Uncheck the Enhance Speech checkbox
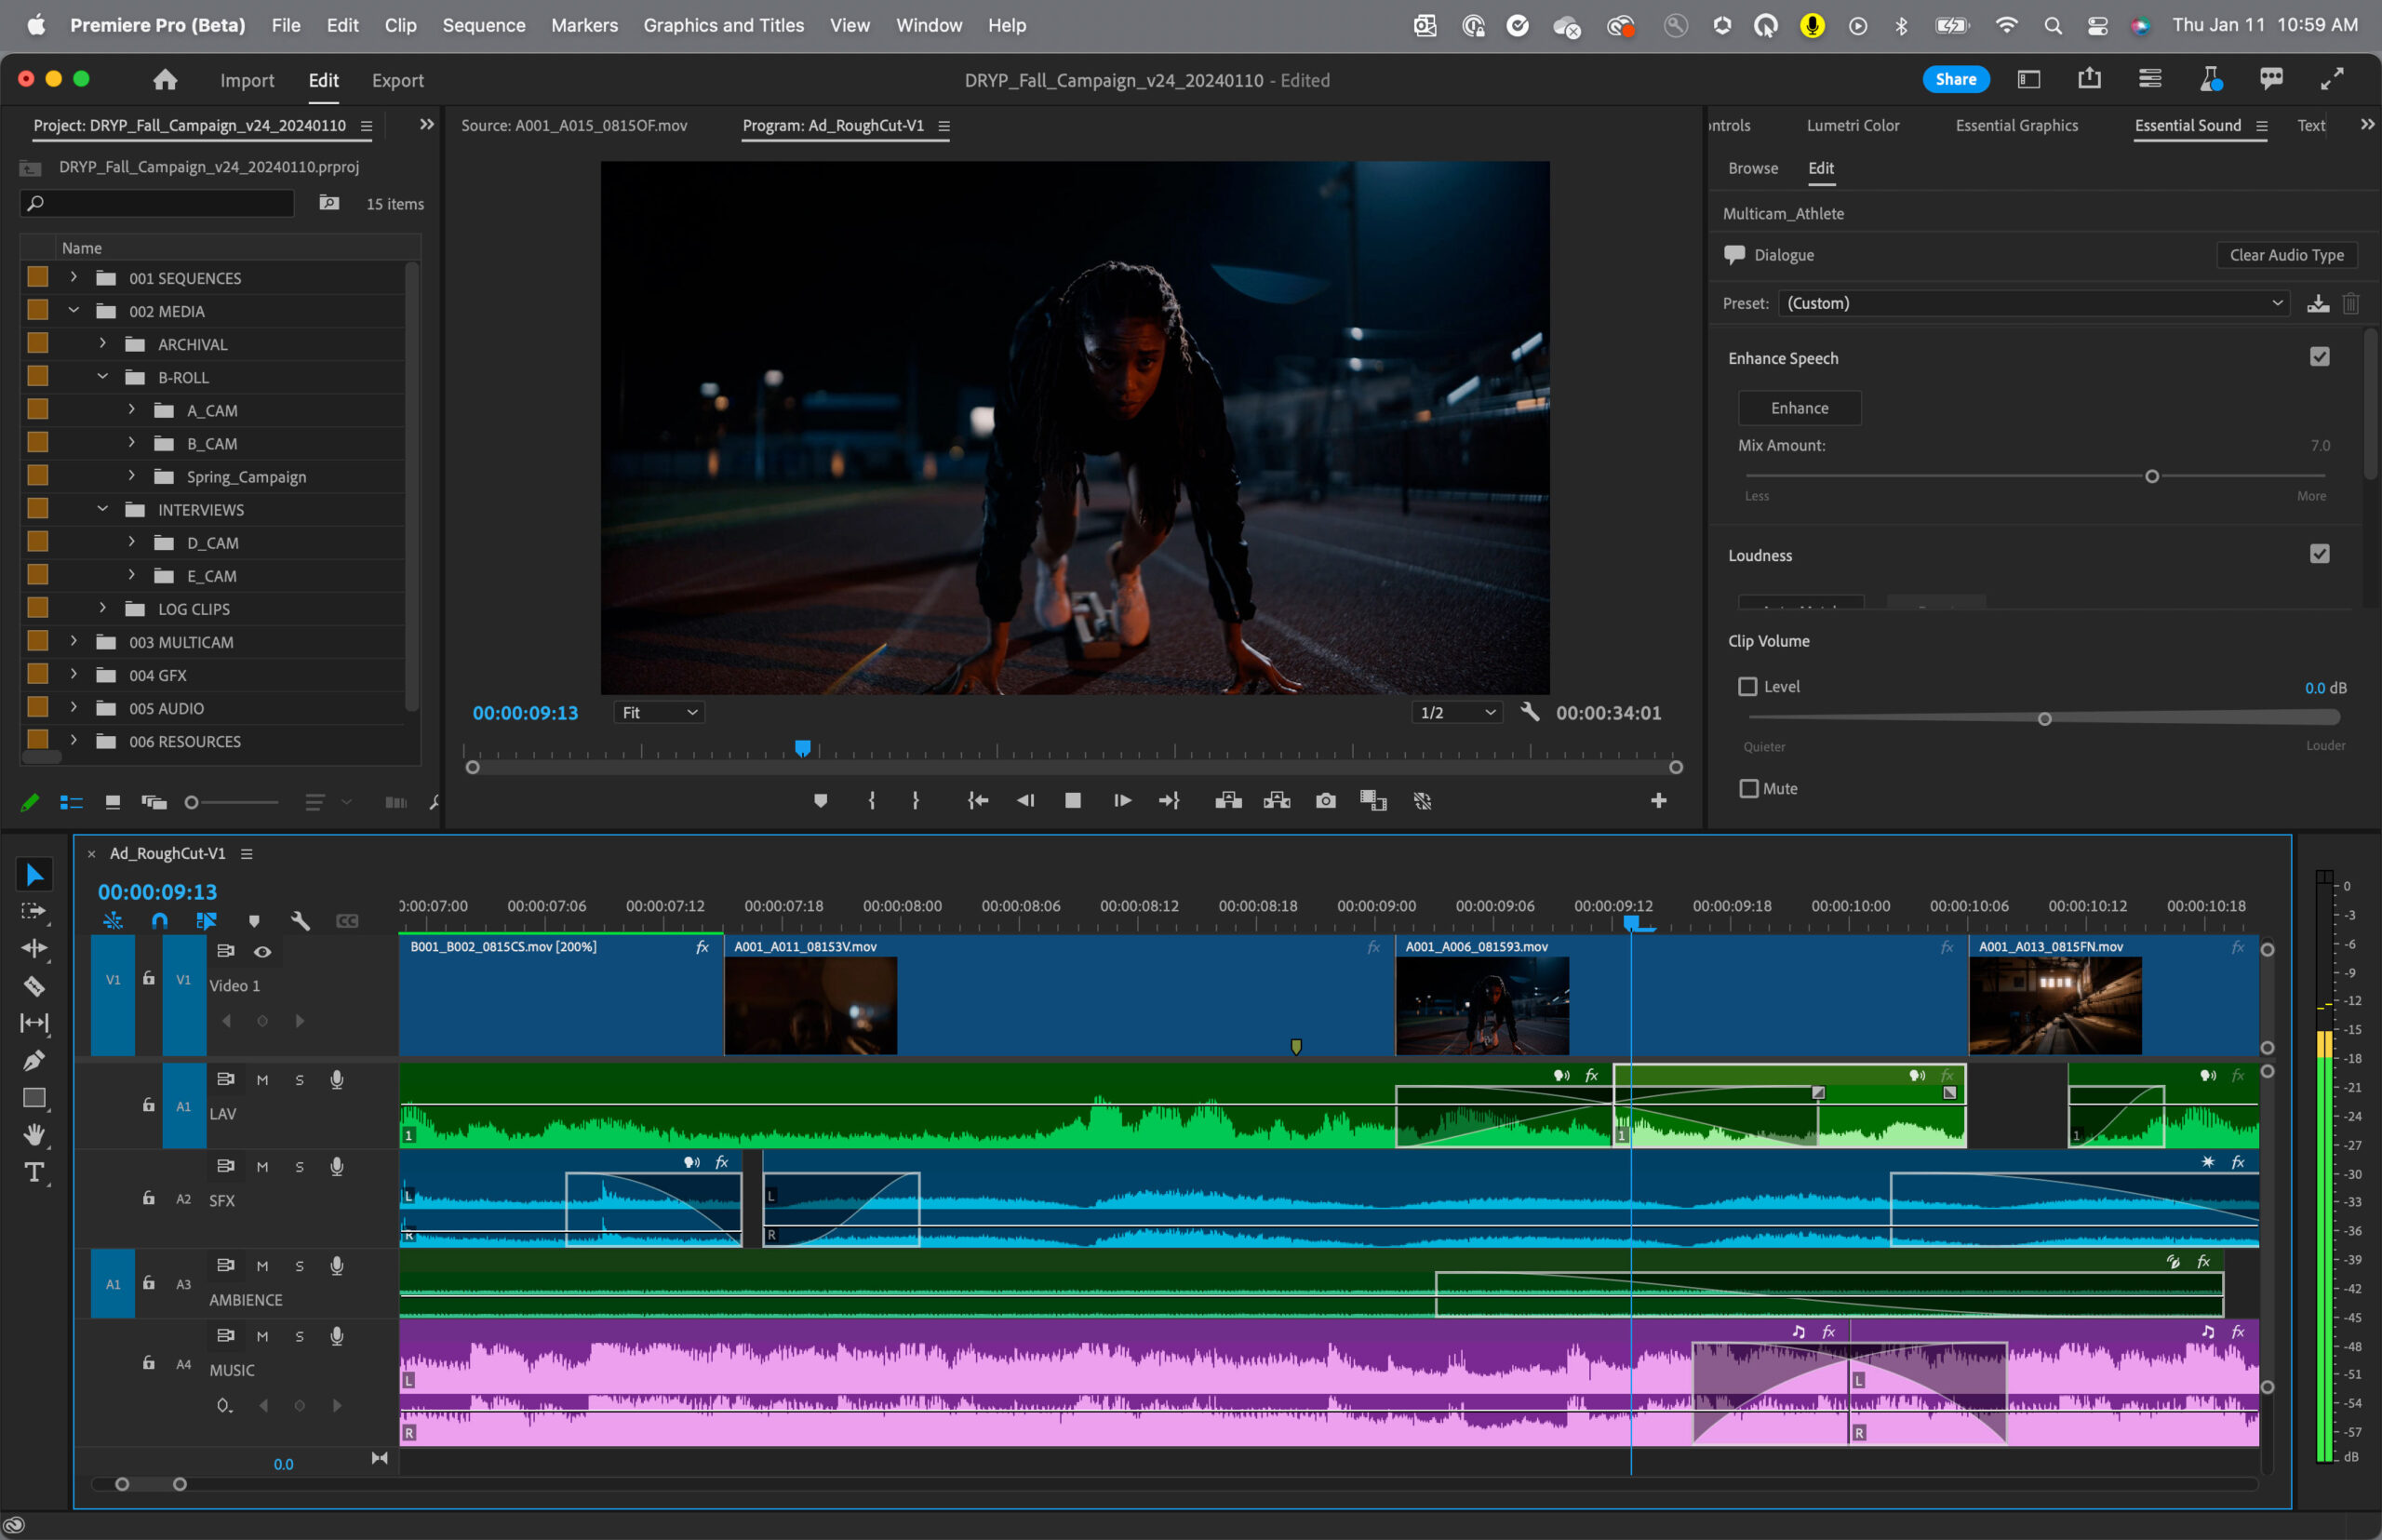The width and height of the screenshot is (2382, 1540). 2319,357
